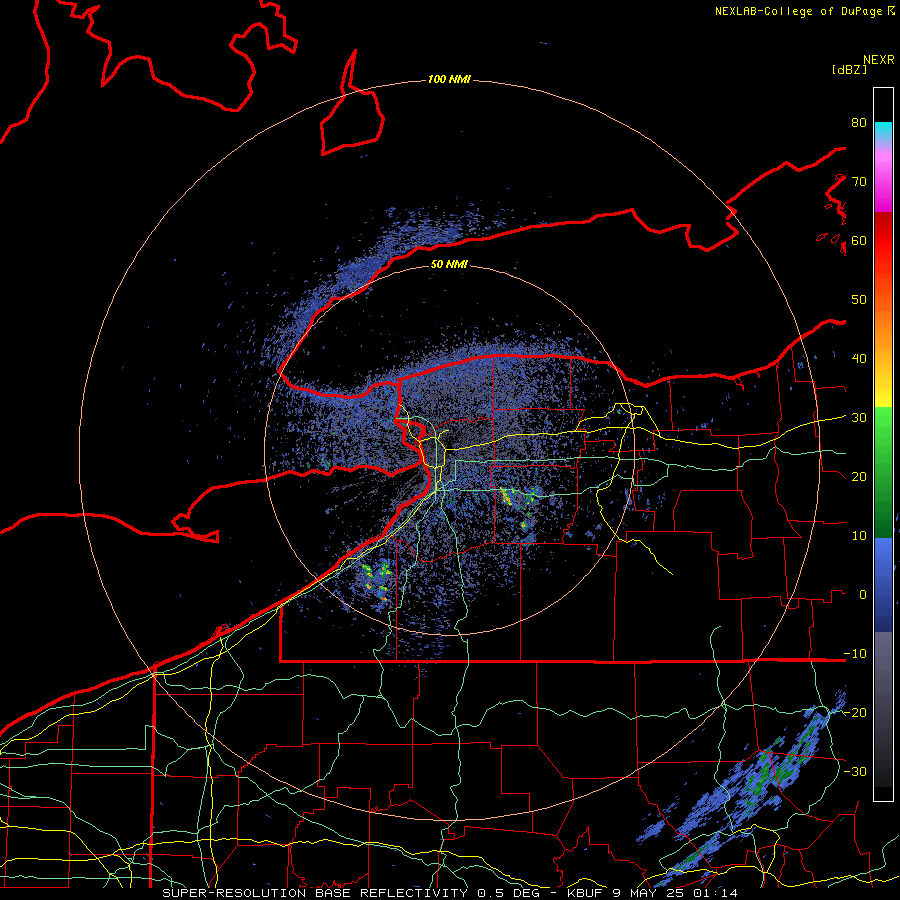Click the 60 dBZ scale value
The height and width of the screenshot is (900, 900).
pos(859,240)
